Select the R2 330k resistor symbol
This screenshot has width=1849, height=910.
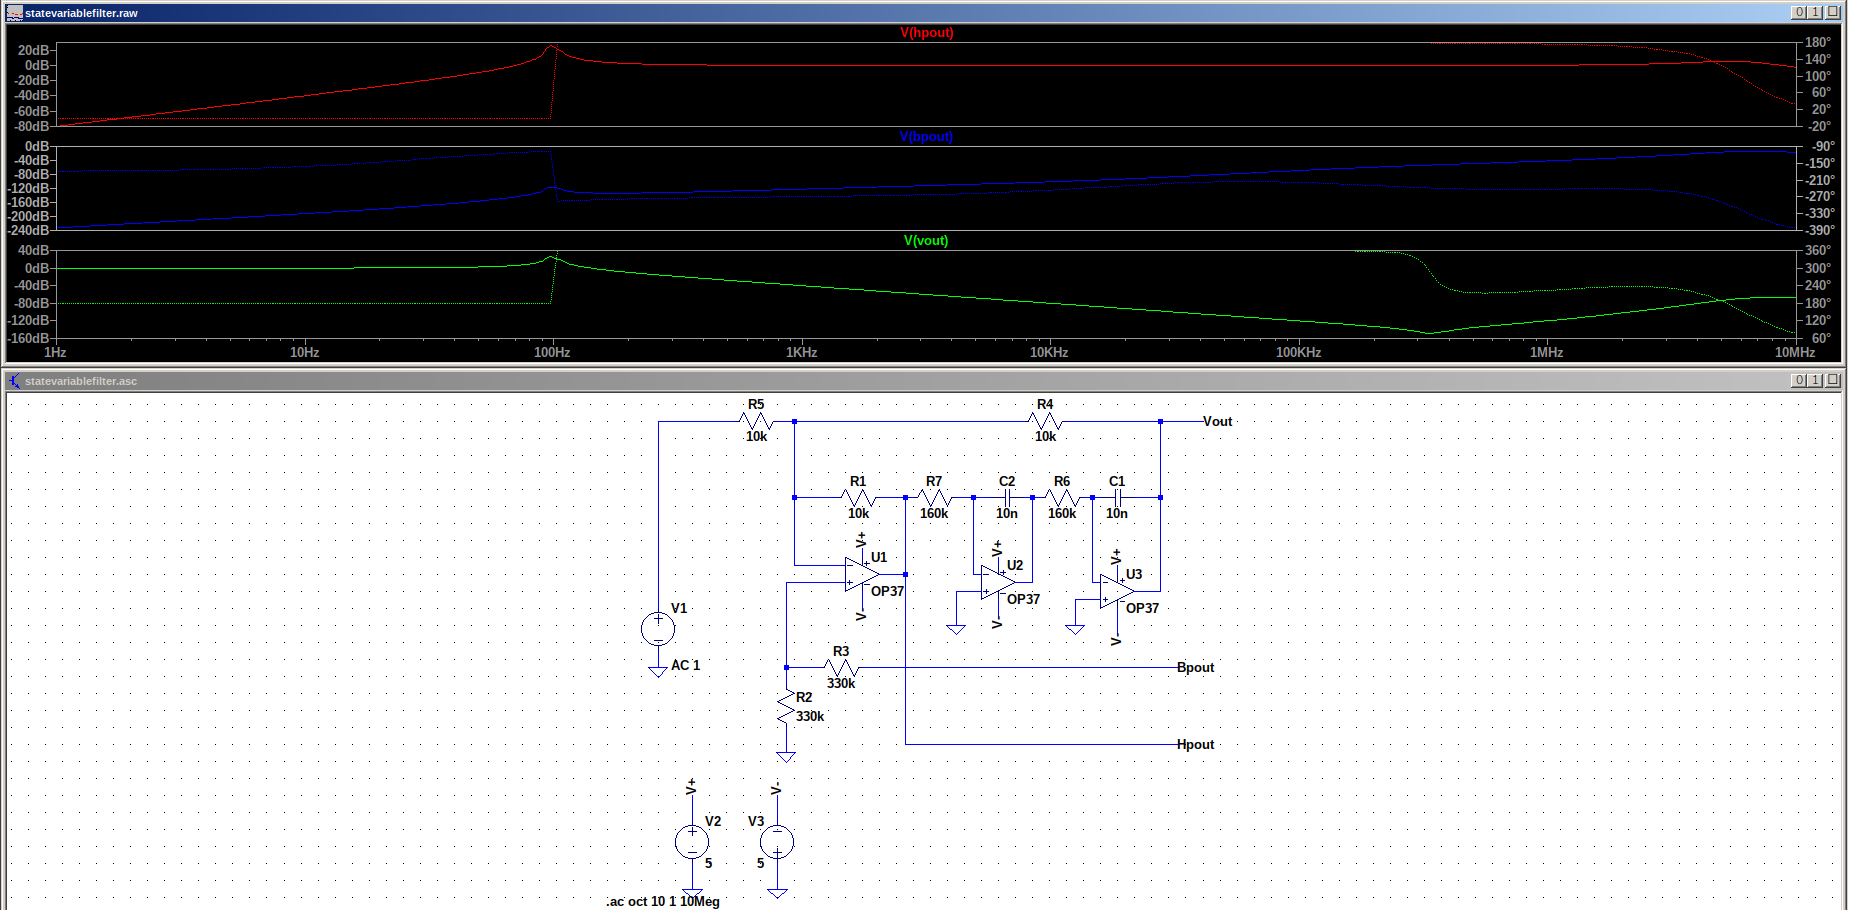pos(787,708)
